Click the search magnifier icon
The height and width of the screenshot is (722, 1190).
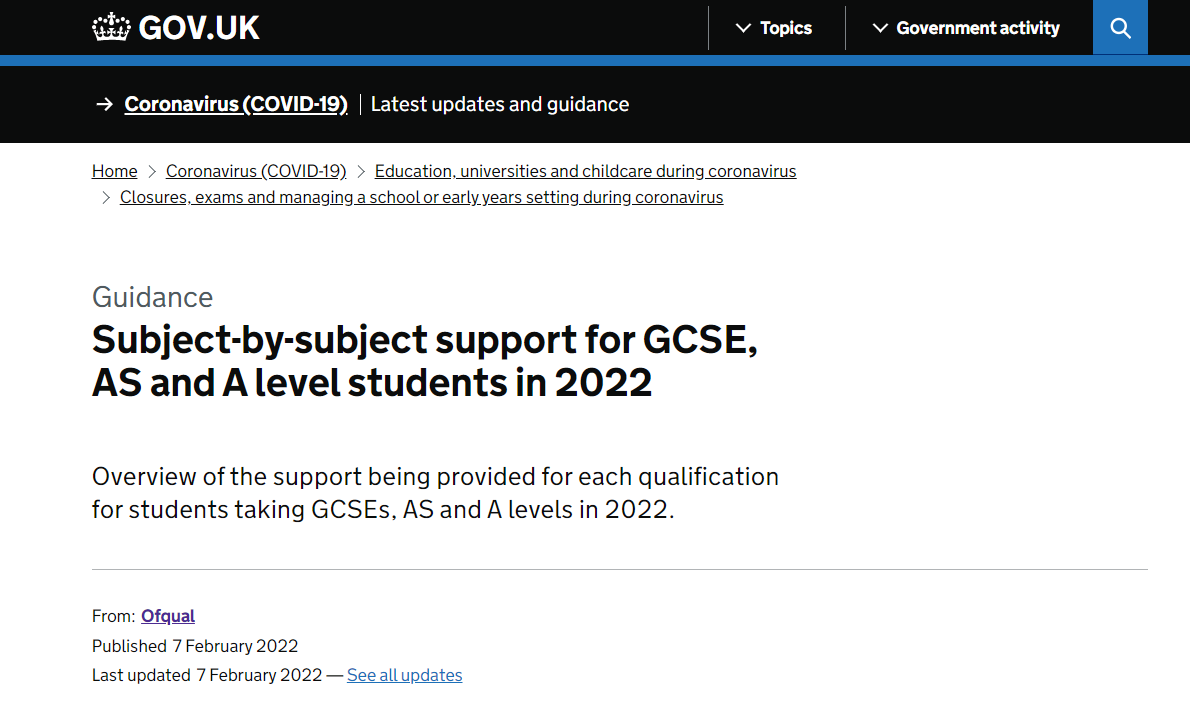[1120, 28]
